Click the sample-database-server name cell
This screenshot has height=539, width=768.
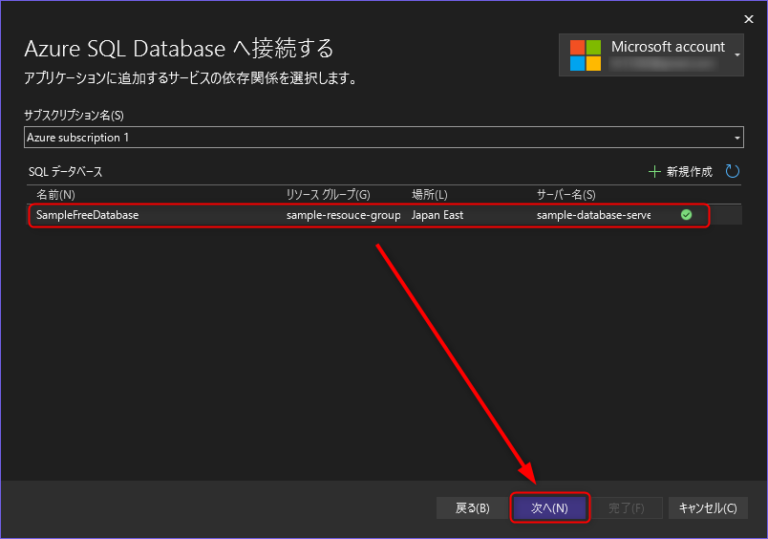coord(593,215)
